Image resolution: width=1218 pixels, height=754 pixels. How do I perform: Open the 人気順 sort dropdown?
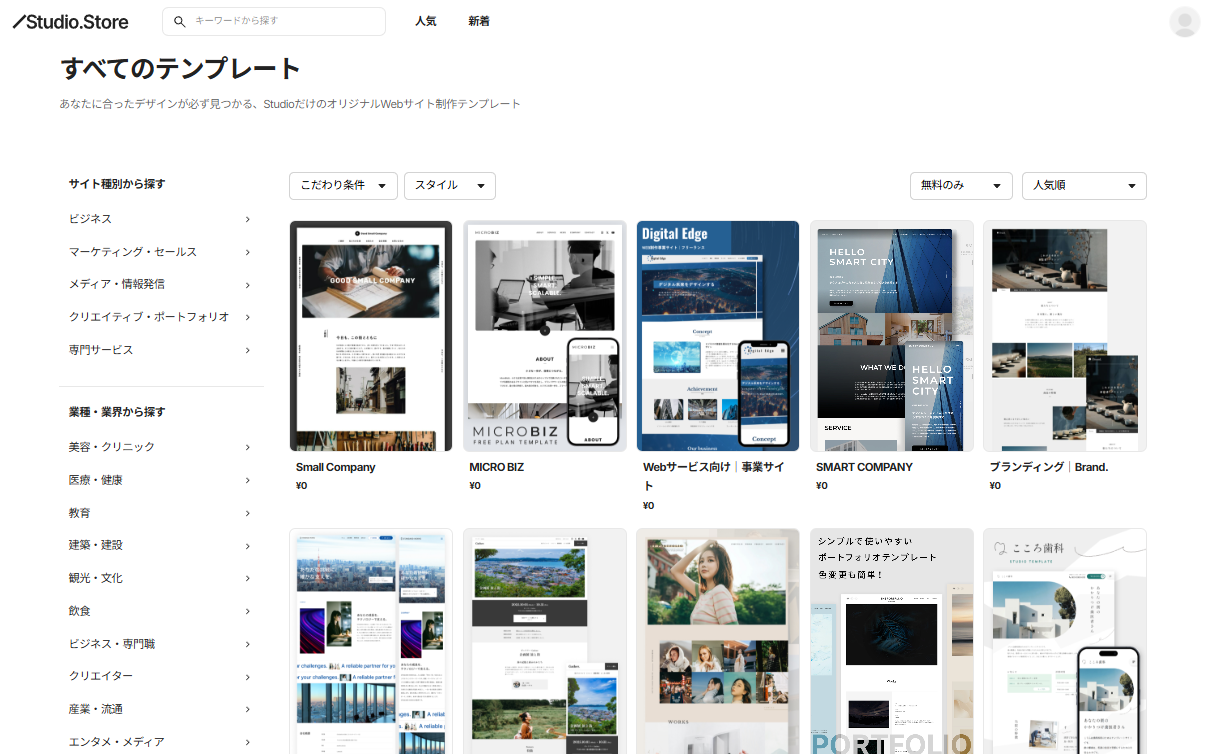pos(1084,186)
